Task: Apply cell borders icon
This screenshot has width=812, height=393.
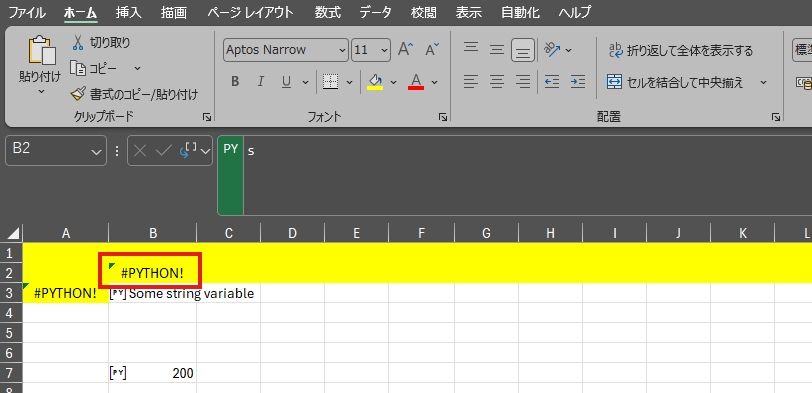Action: click(x=330, y=81)
